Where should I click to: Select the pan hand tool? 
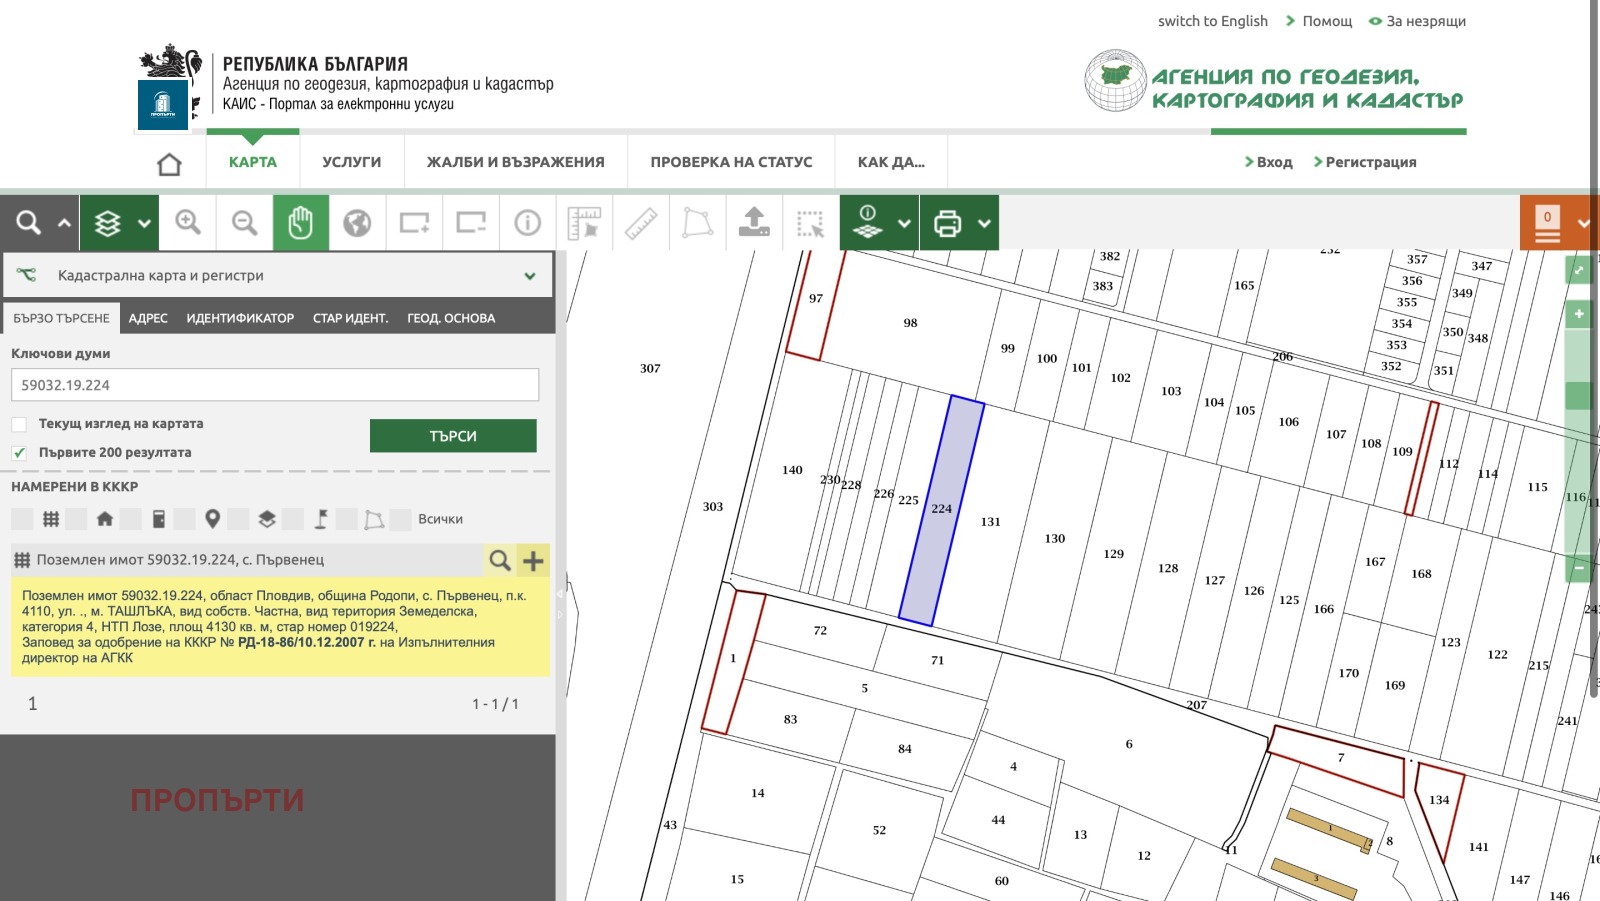coord(300,222)
